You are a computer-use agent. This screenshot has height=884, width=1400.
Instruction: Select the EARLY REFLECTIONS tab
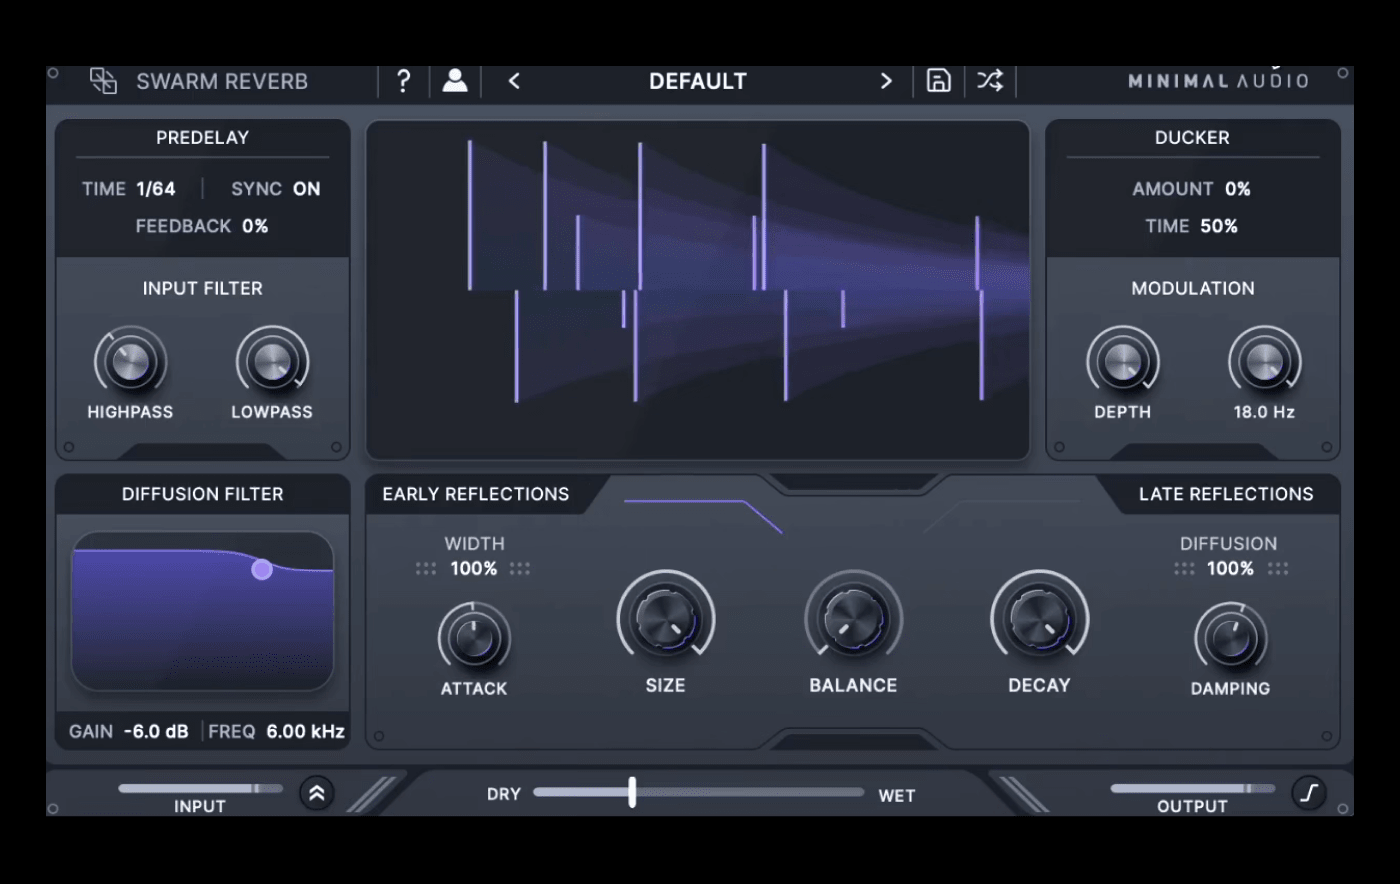pos(476,494)
